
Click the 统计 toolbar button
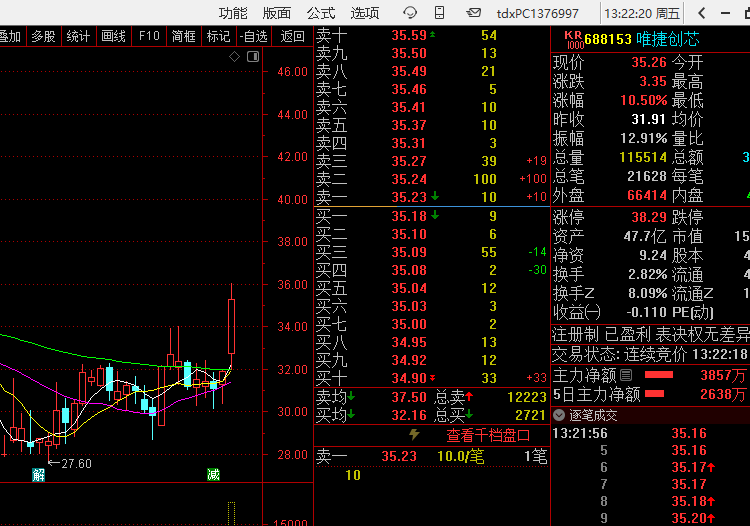click(x=78, y=36)
